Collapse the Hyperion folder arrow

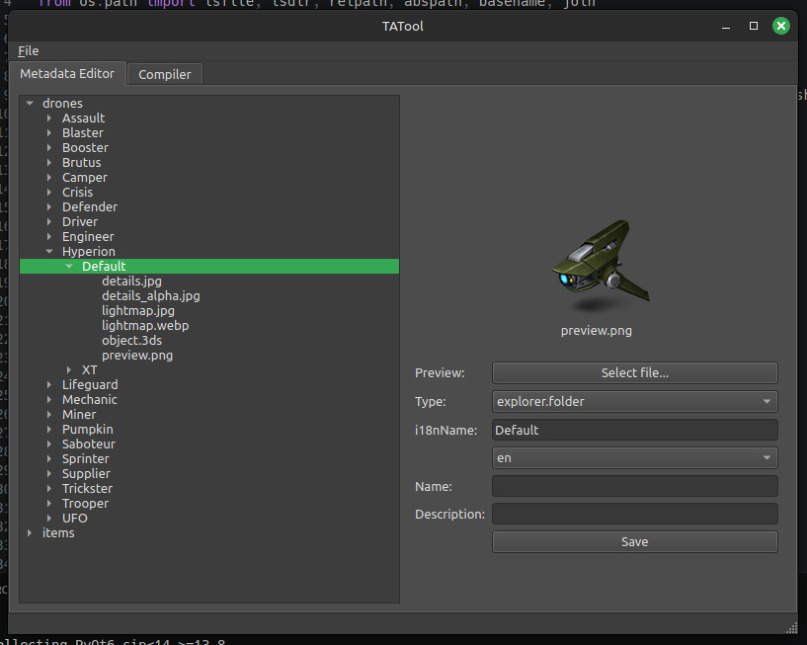50,252
